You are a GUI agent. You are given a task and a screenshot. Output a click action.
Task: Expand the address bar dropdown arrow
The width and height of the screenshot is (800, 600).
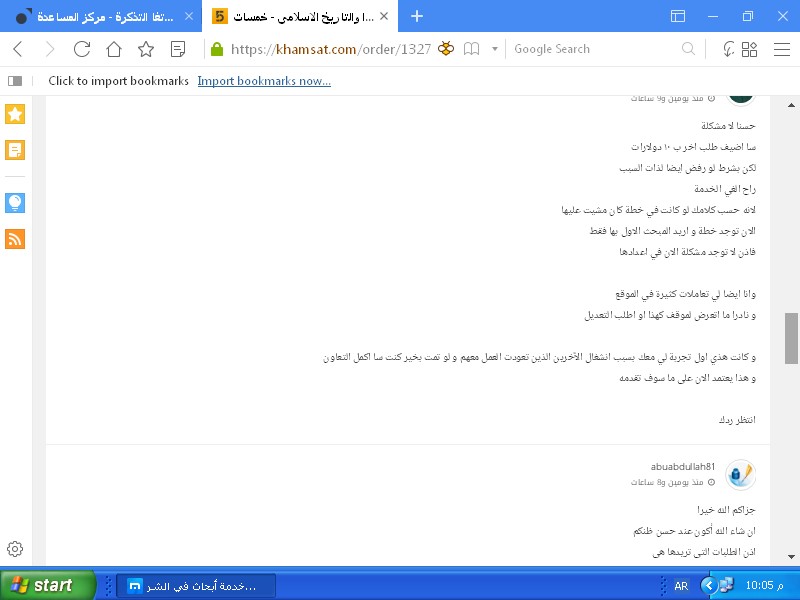tap(494, 49)
